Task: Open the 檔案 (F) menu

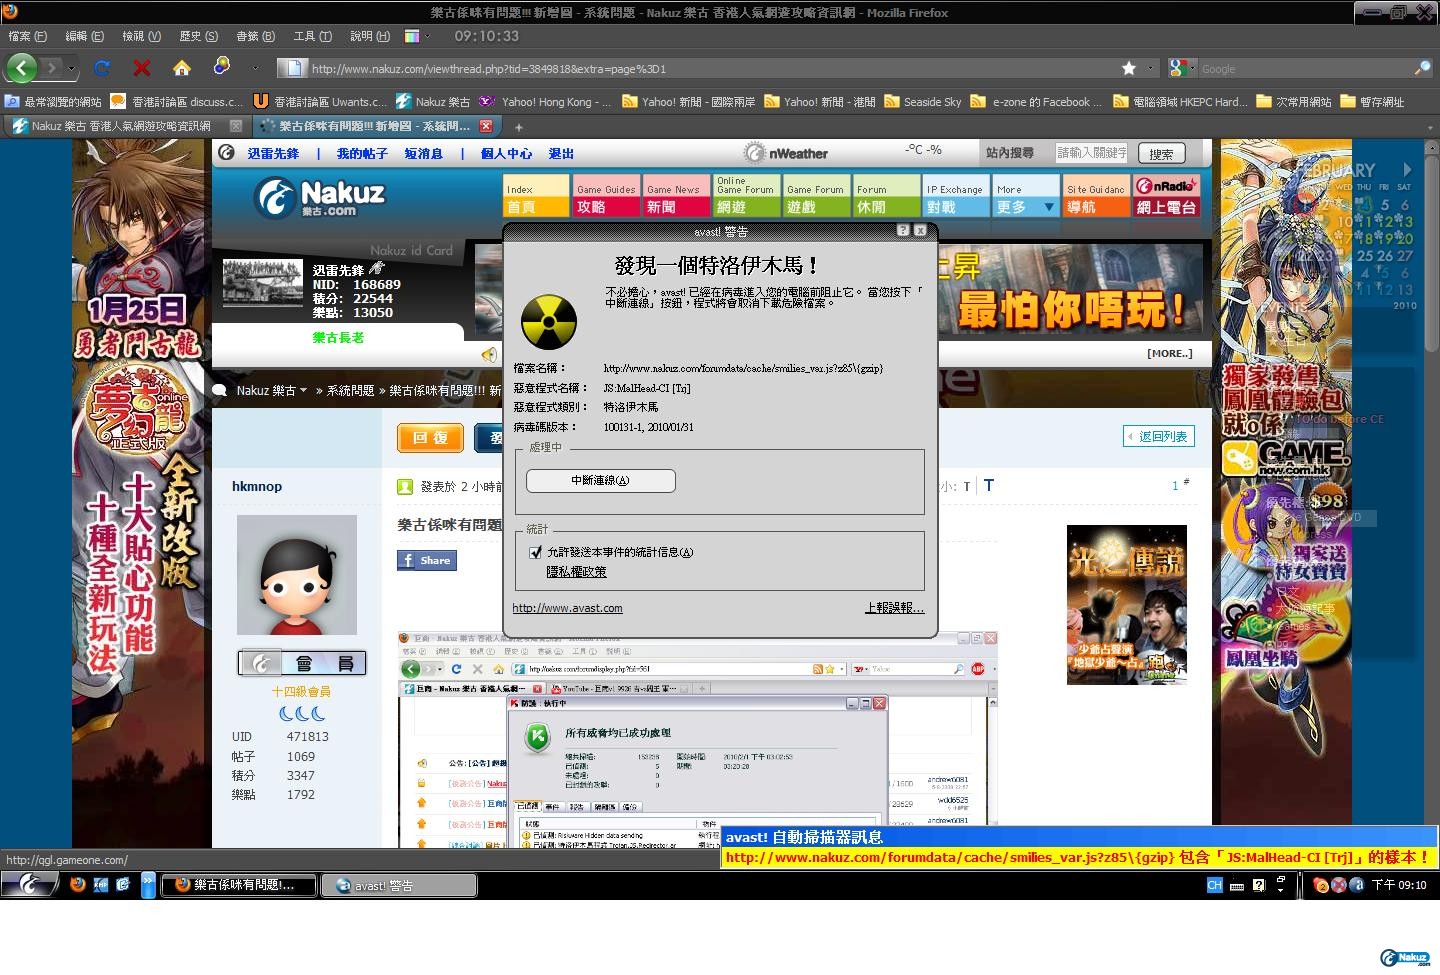Action: 27,36
